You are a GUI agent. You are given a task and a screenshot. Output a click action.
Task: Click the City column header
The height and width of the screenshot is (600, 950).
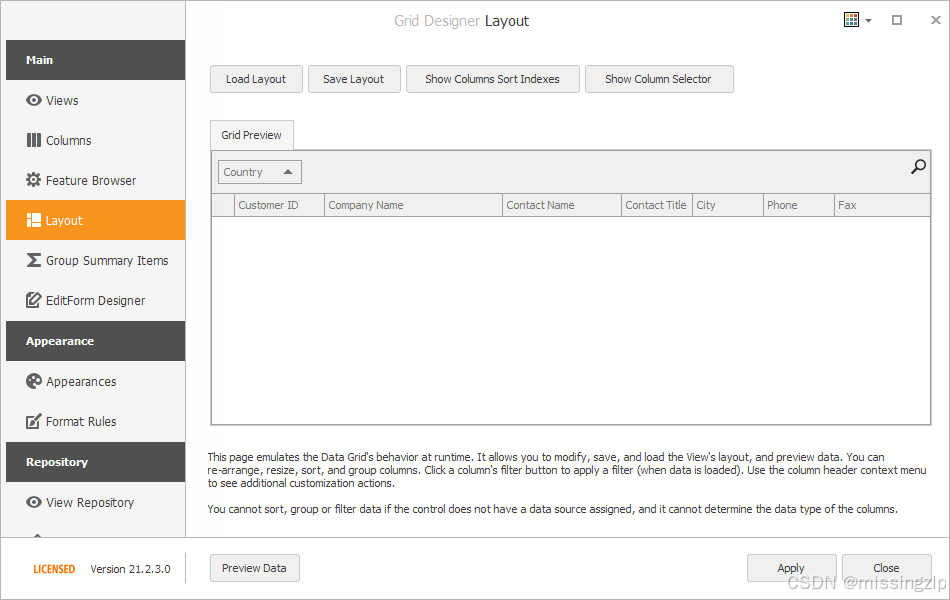click(x=728, y=205)
